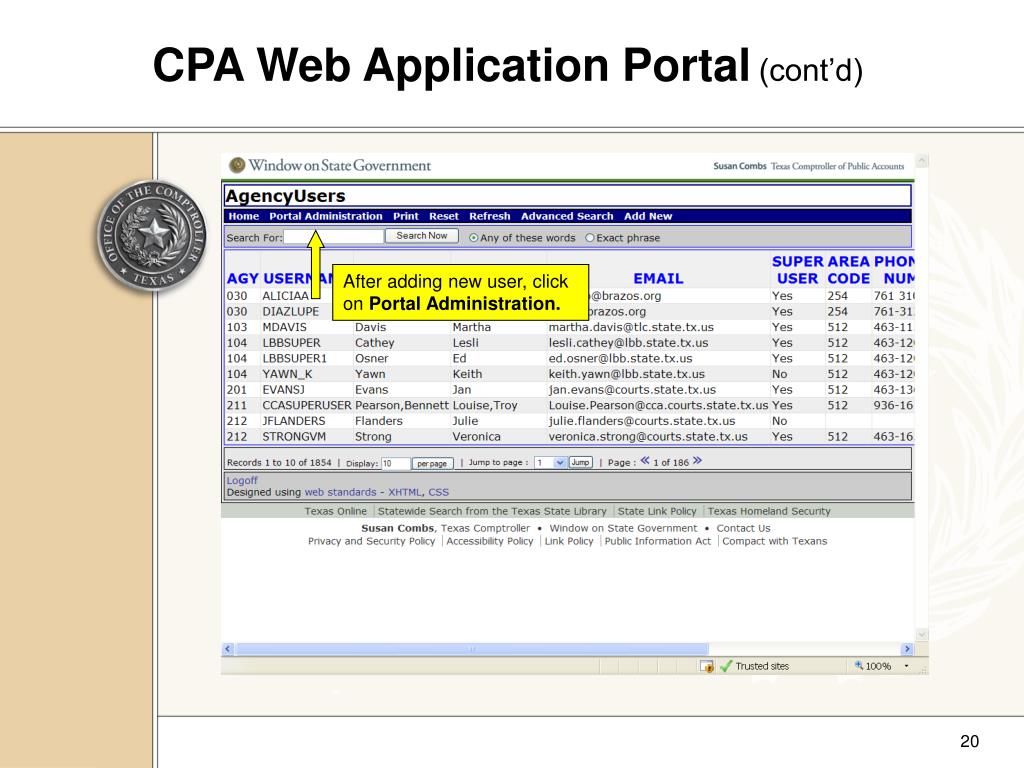
Task: Click the Search Now button
Action: [x=422, y=236]
